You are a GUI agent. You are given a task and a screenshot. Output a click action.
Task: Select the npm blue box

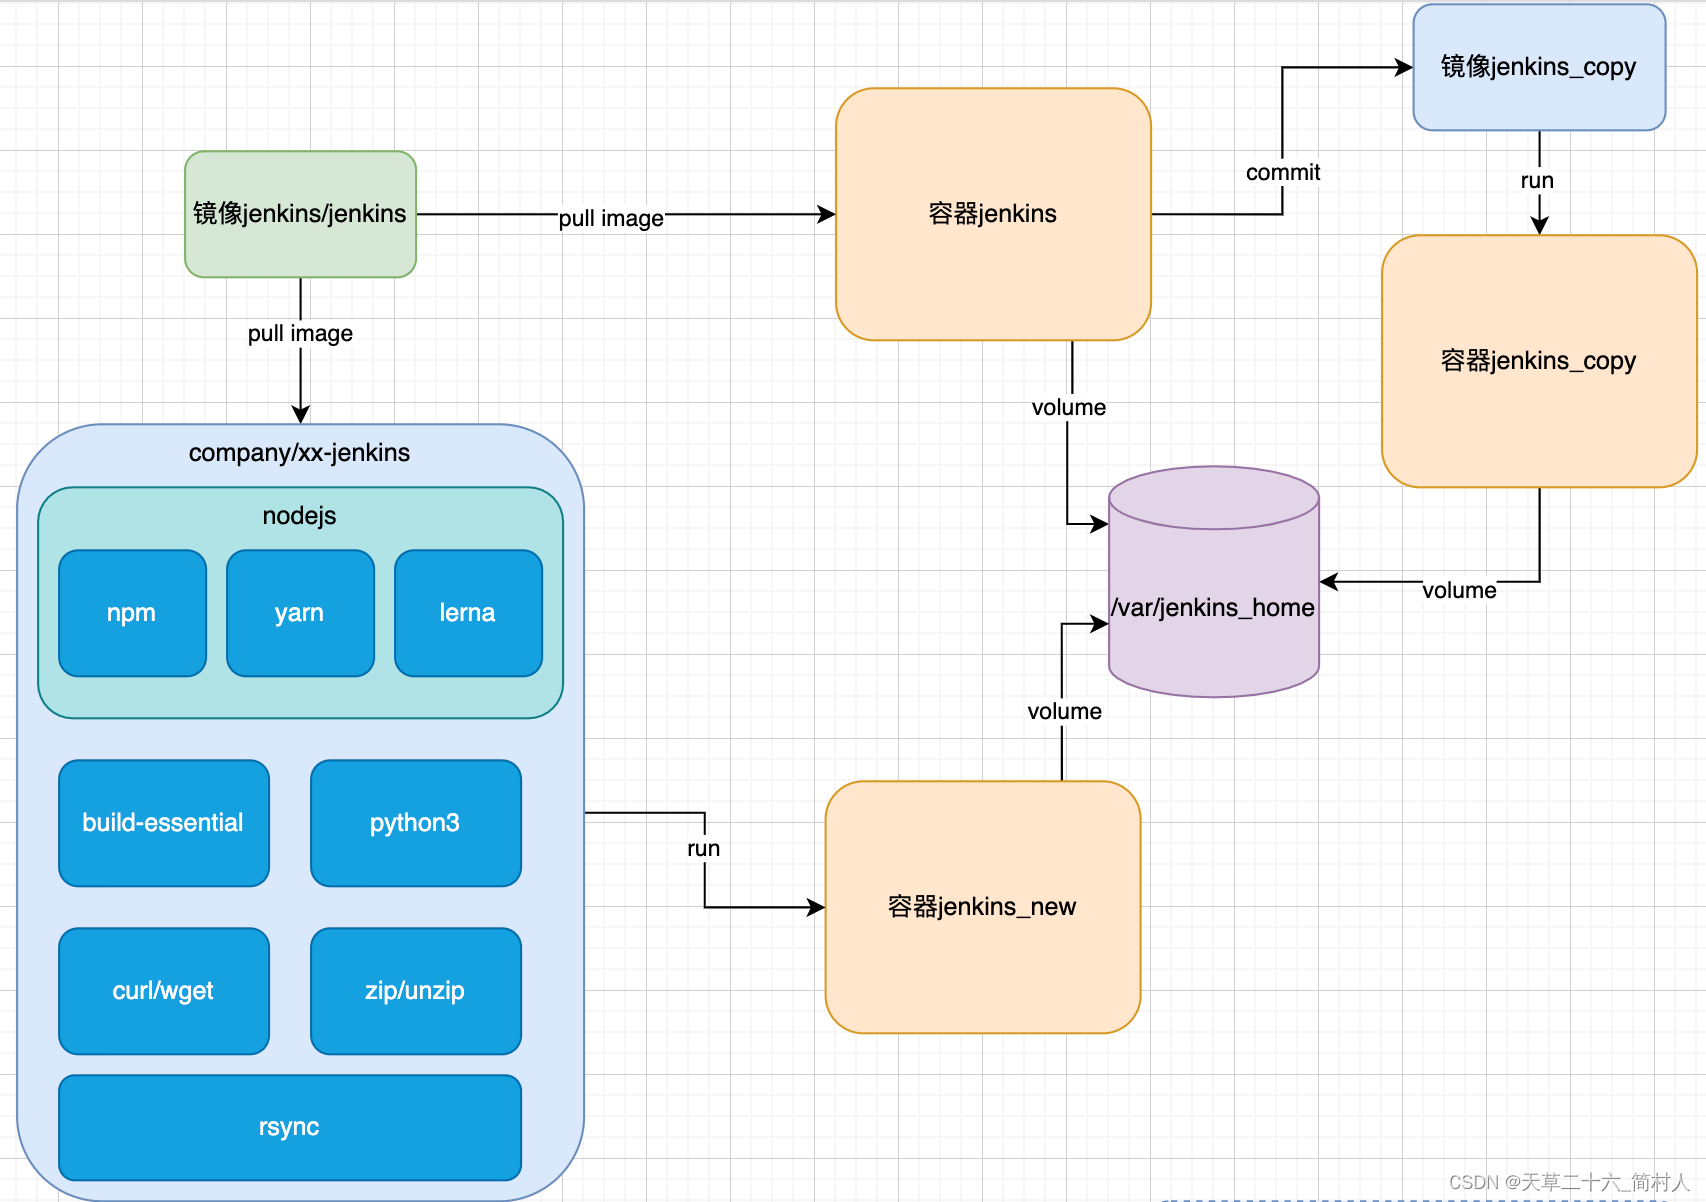tap(132, 613)
